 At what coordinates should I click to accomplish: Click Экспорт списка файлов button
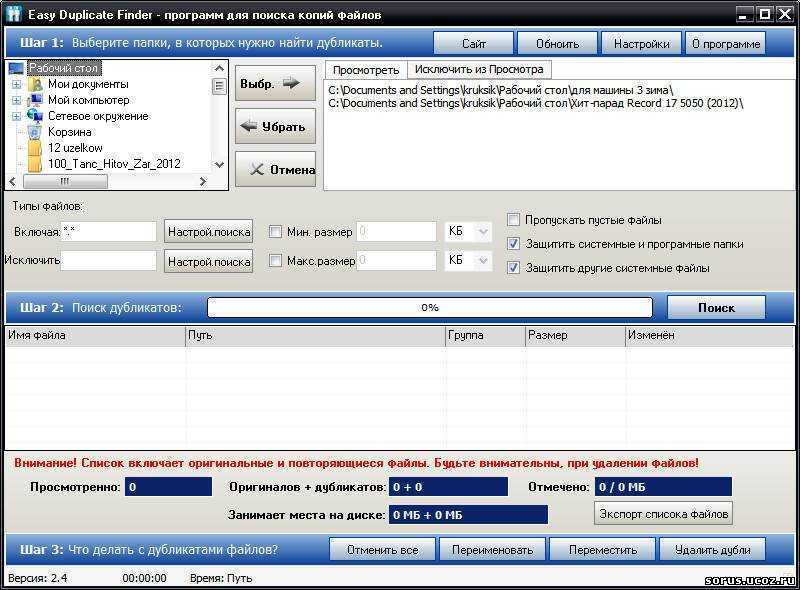tap(663, 513)
